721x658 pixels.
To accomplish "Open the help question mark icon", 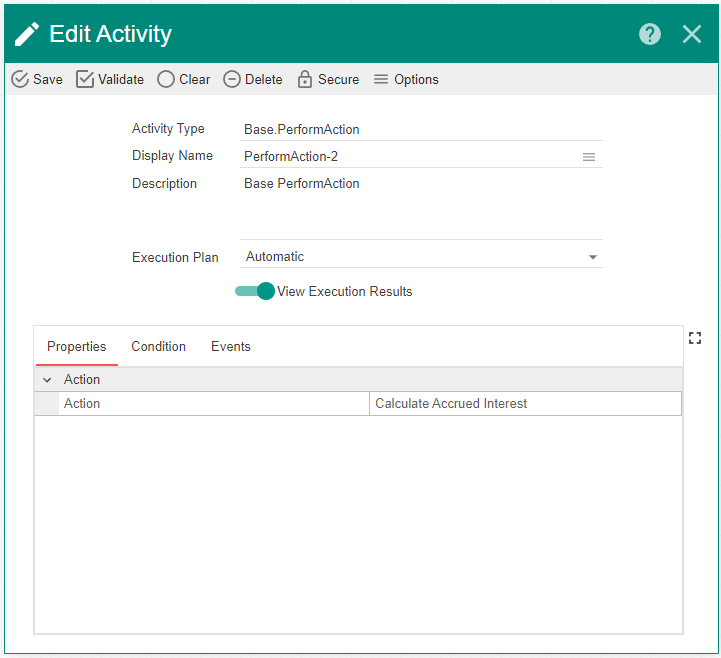I will [x=650, y=34].
